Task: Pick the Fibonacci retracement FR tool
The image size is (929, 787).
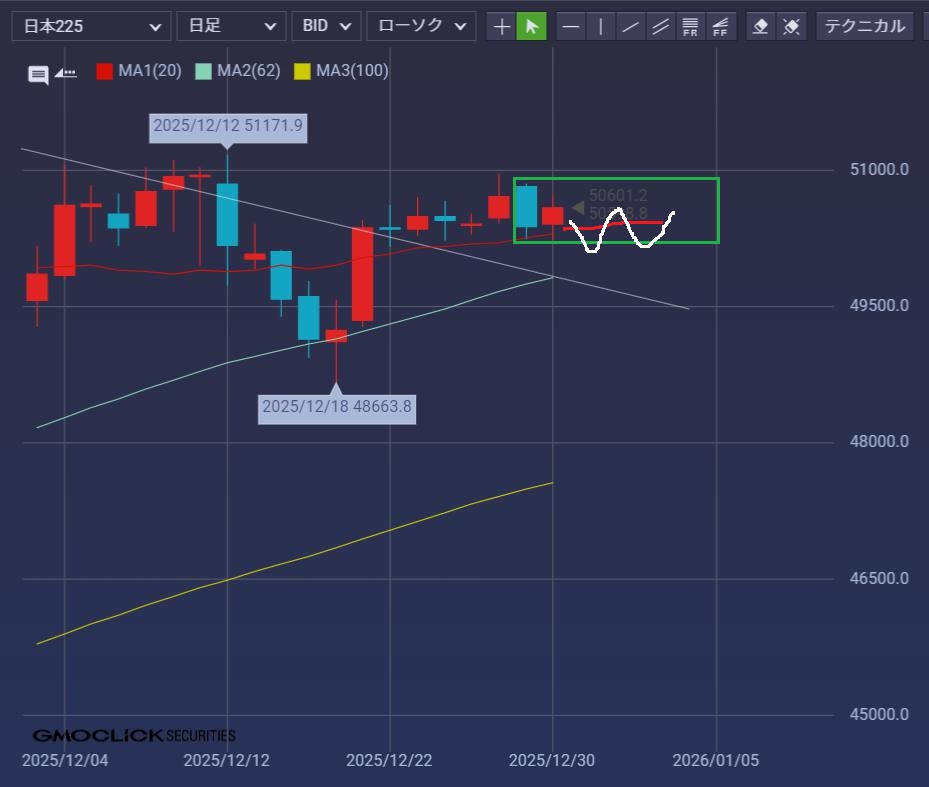Action: (690, 26)
